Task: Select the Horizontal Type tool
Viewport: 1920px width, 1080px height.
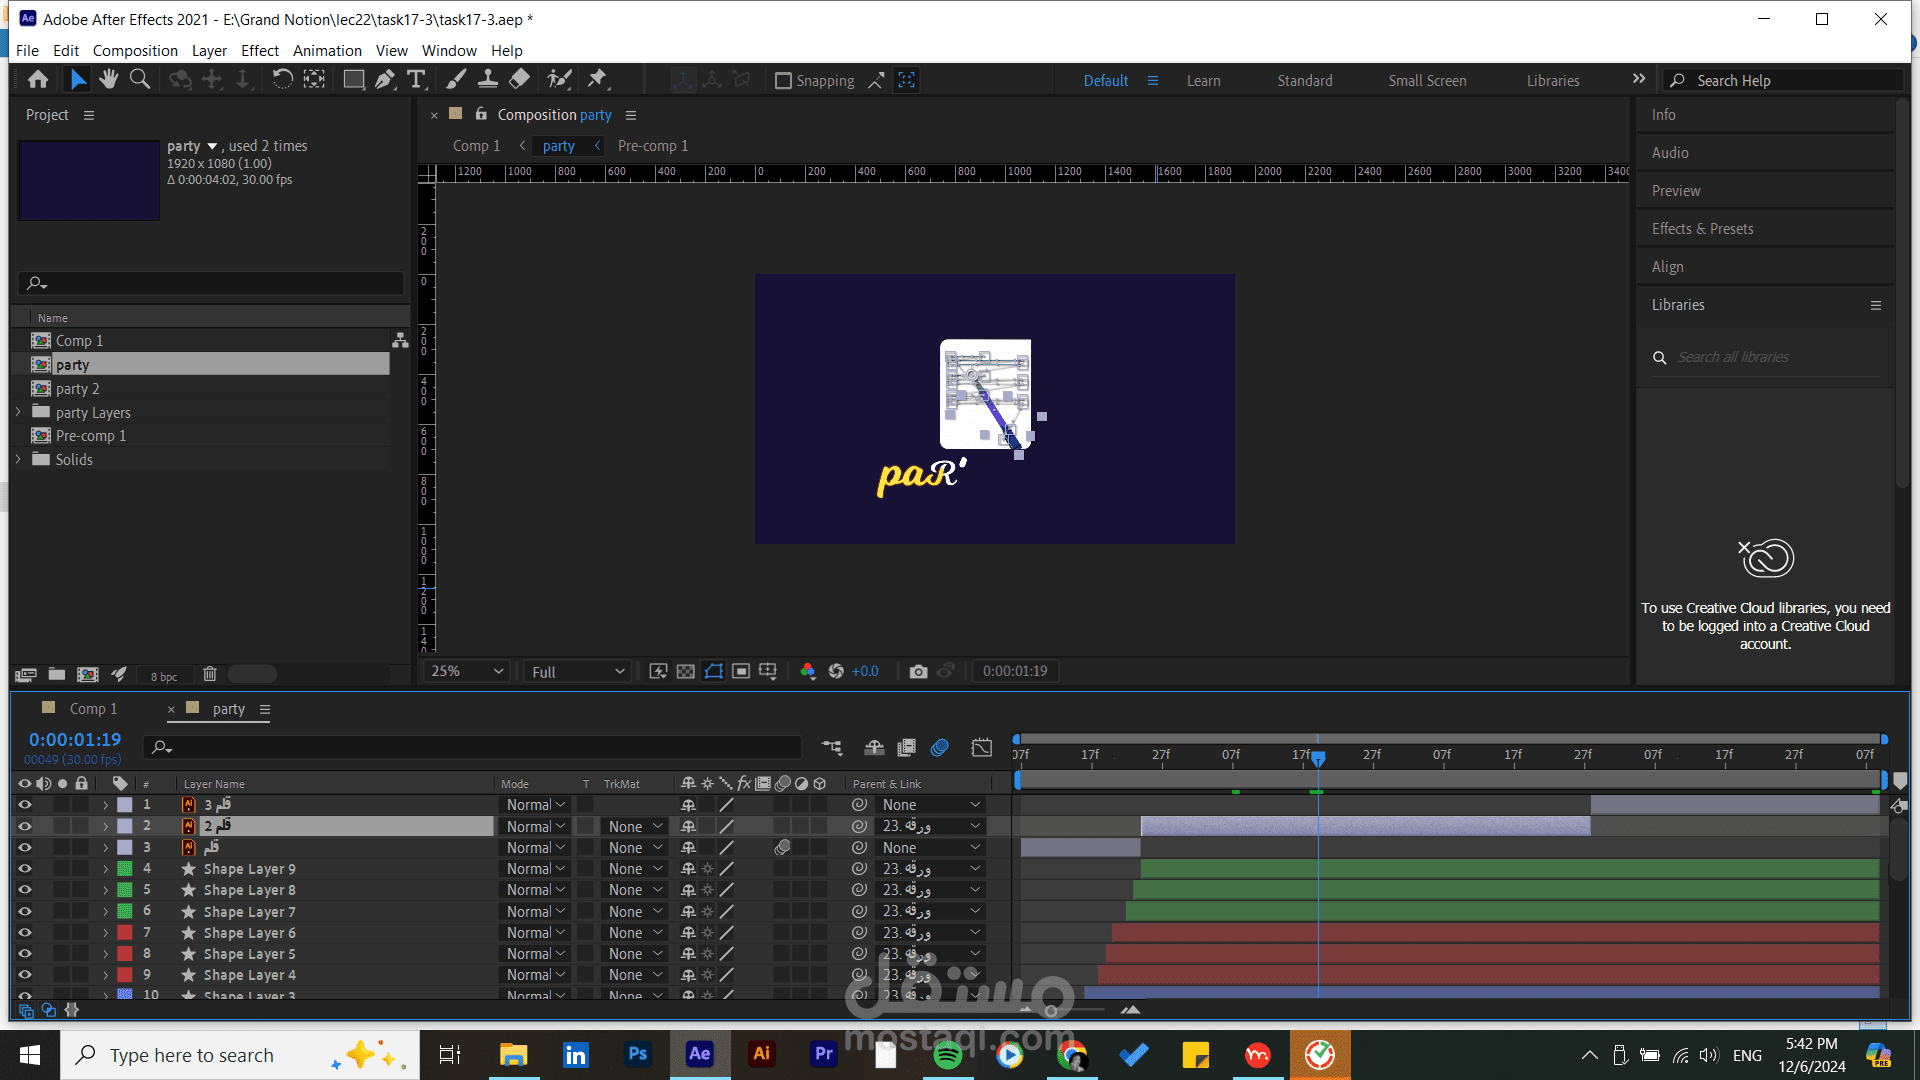Action: pos(417,80)
